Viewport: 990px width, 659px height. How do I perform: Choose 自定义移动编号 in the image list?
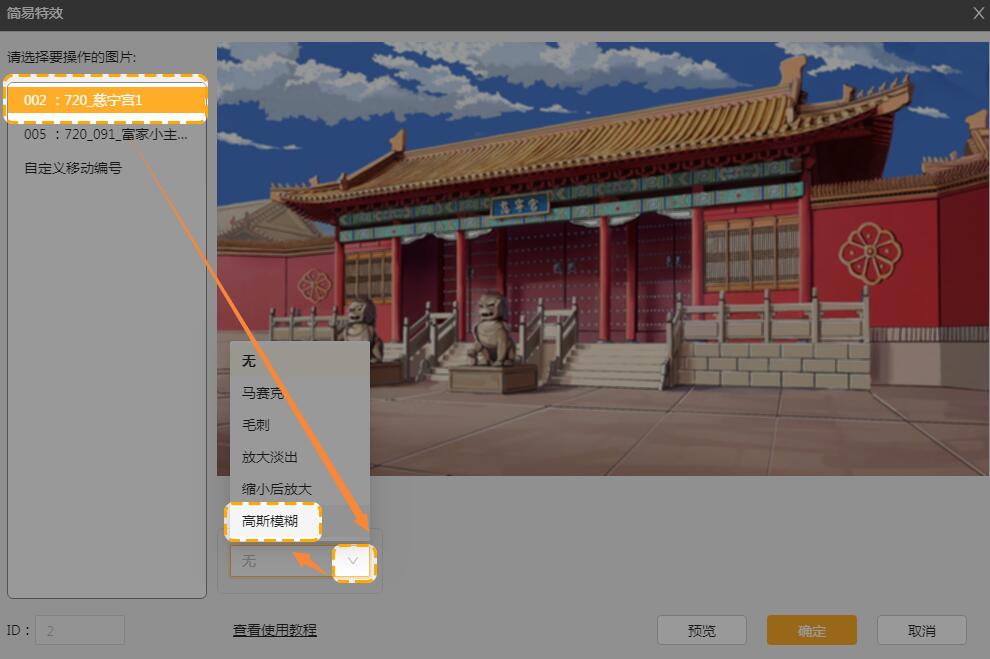tap(73, 168)
